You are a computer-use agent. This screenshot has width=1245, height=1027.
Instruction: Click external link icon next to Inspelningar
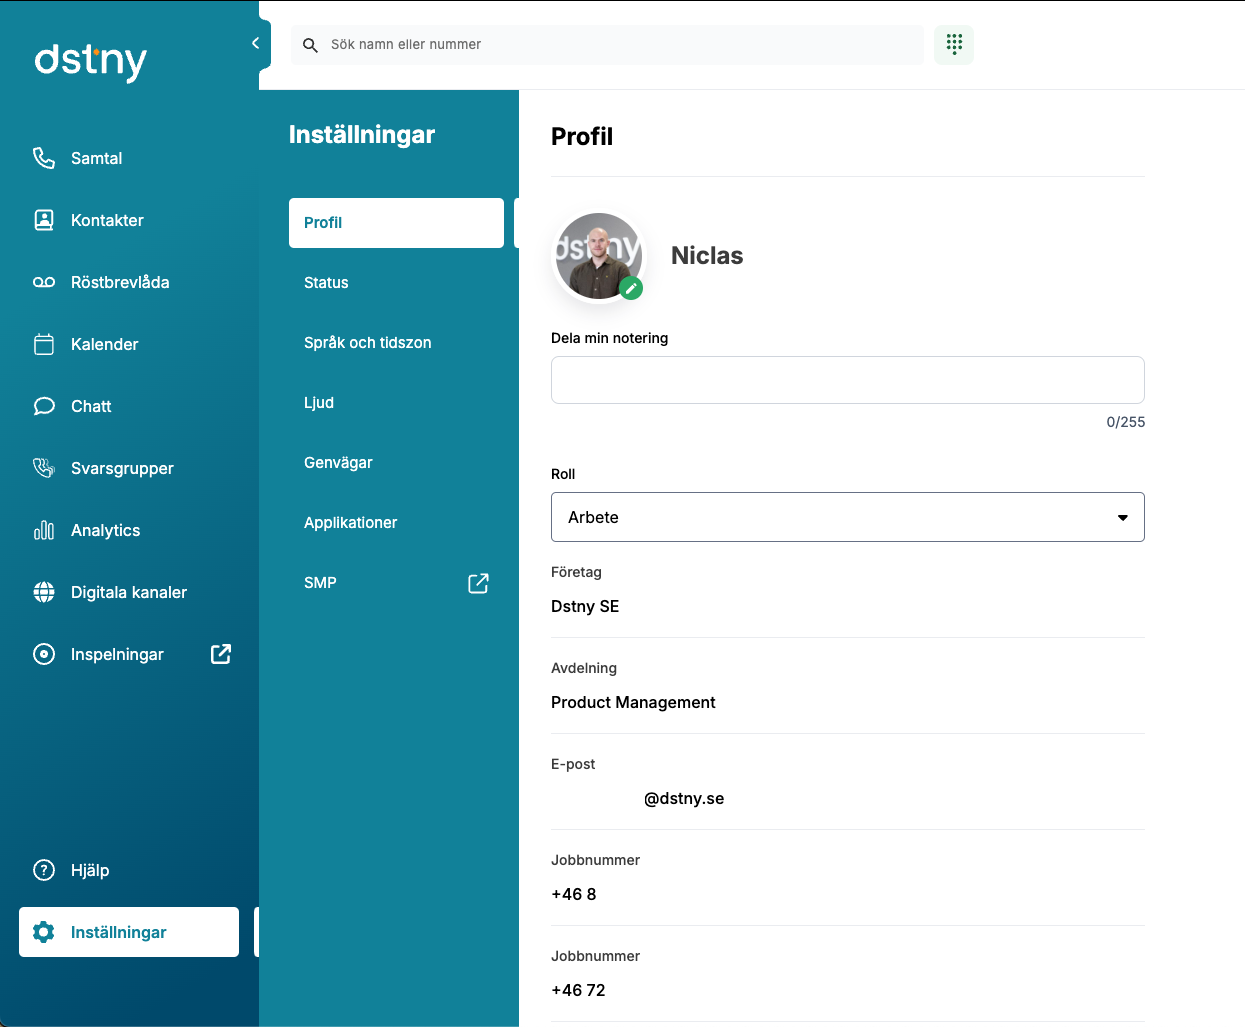221,654
